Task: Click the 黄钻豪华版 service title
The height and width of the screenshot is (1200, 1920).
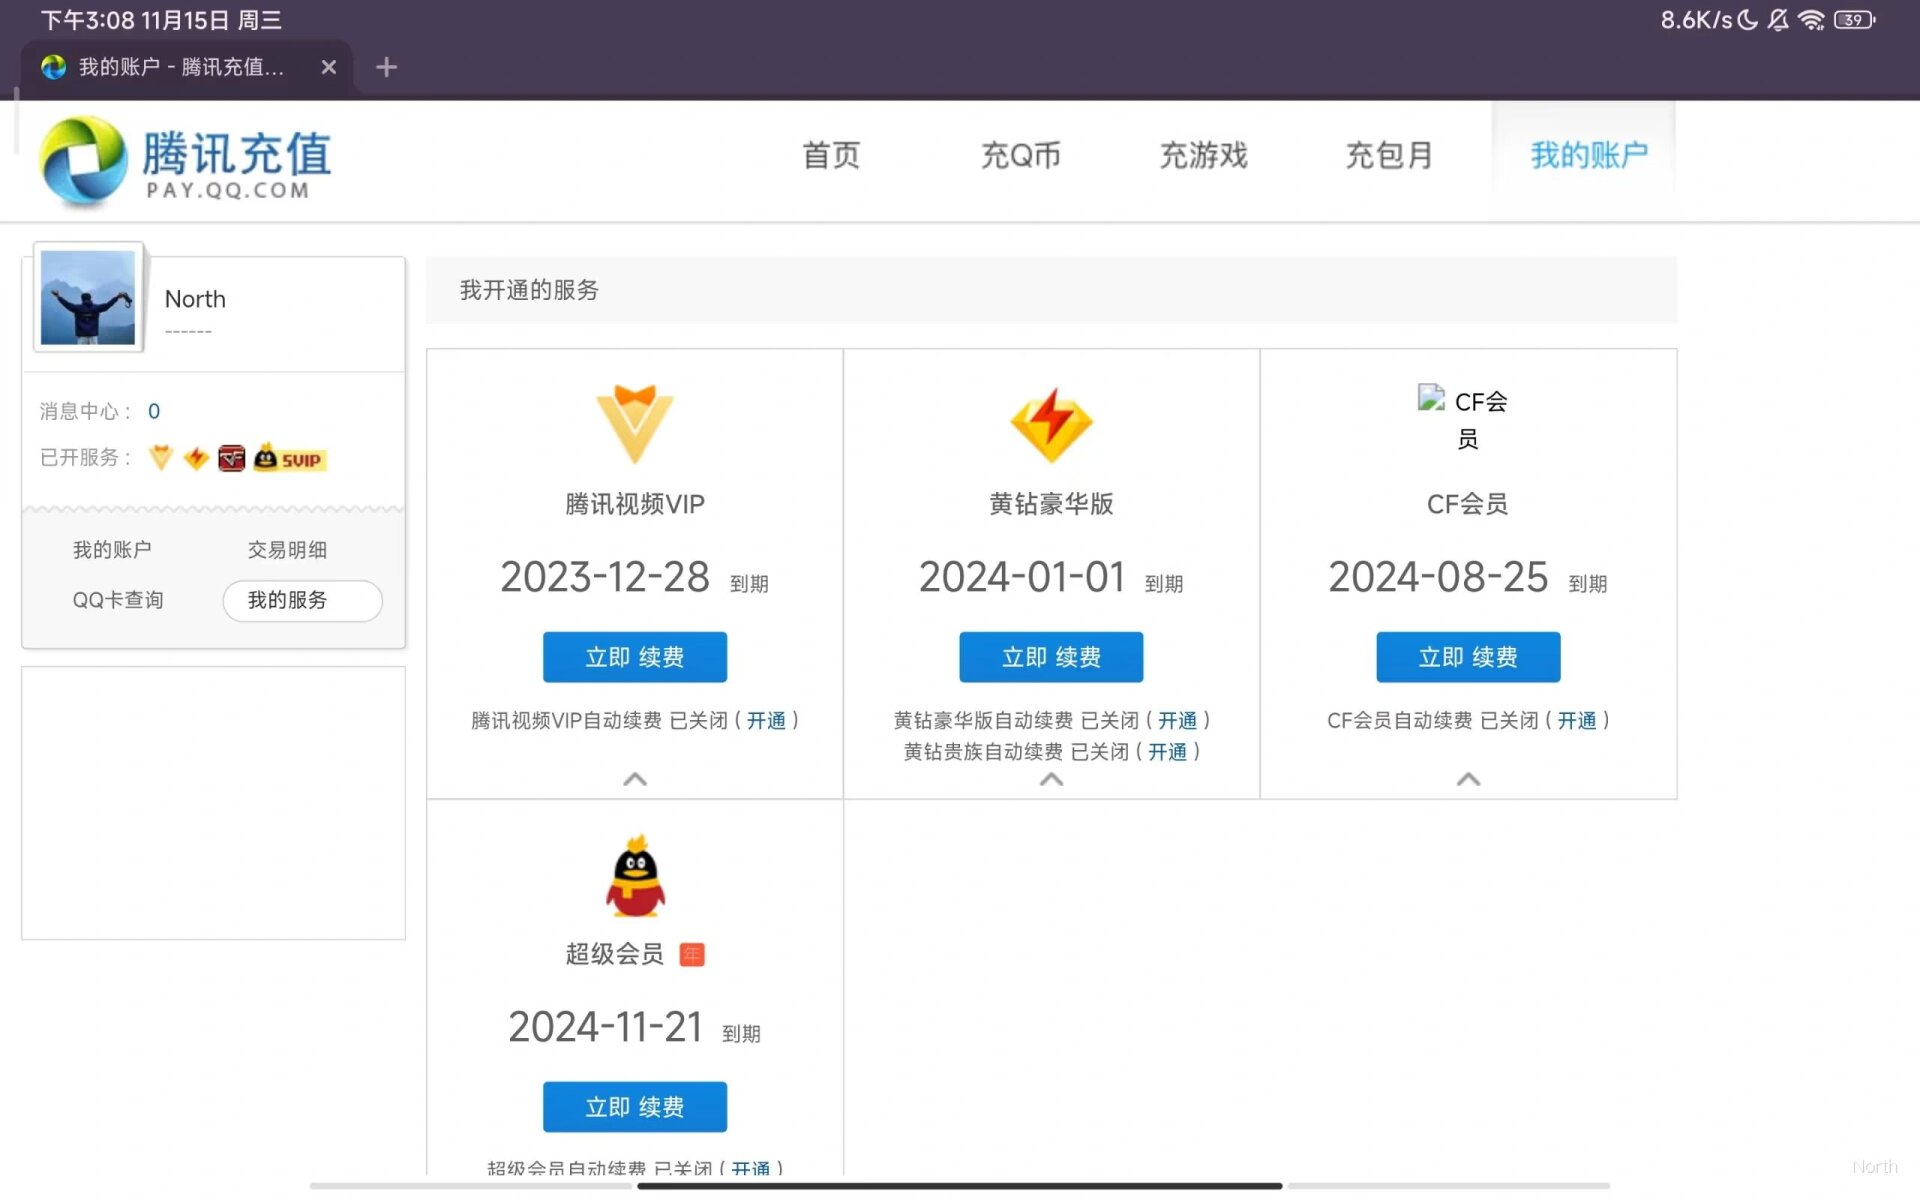Action: (x=1051, y=504)
